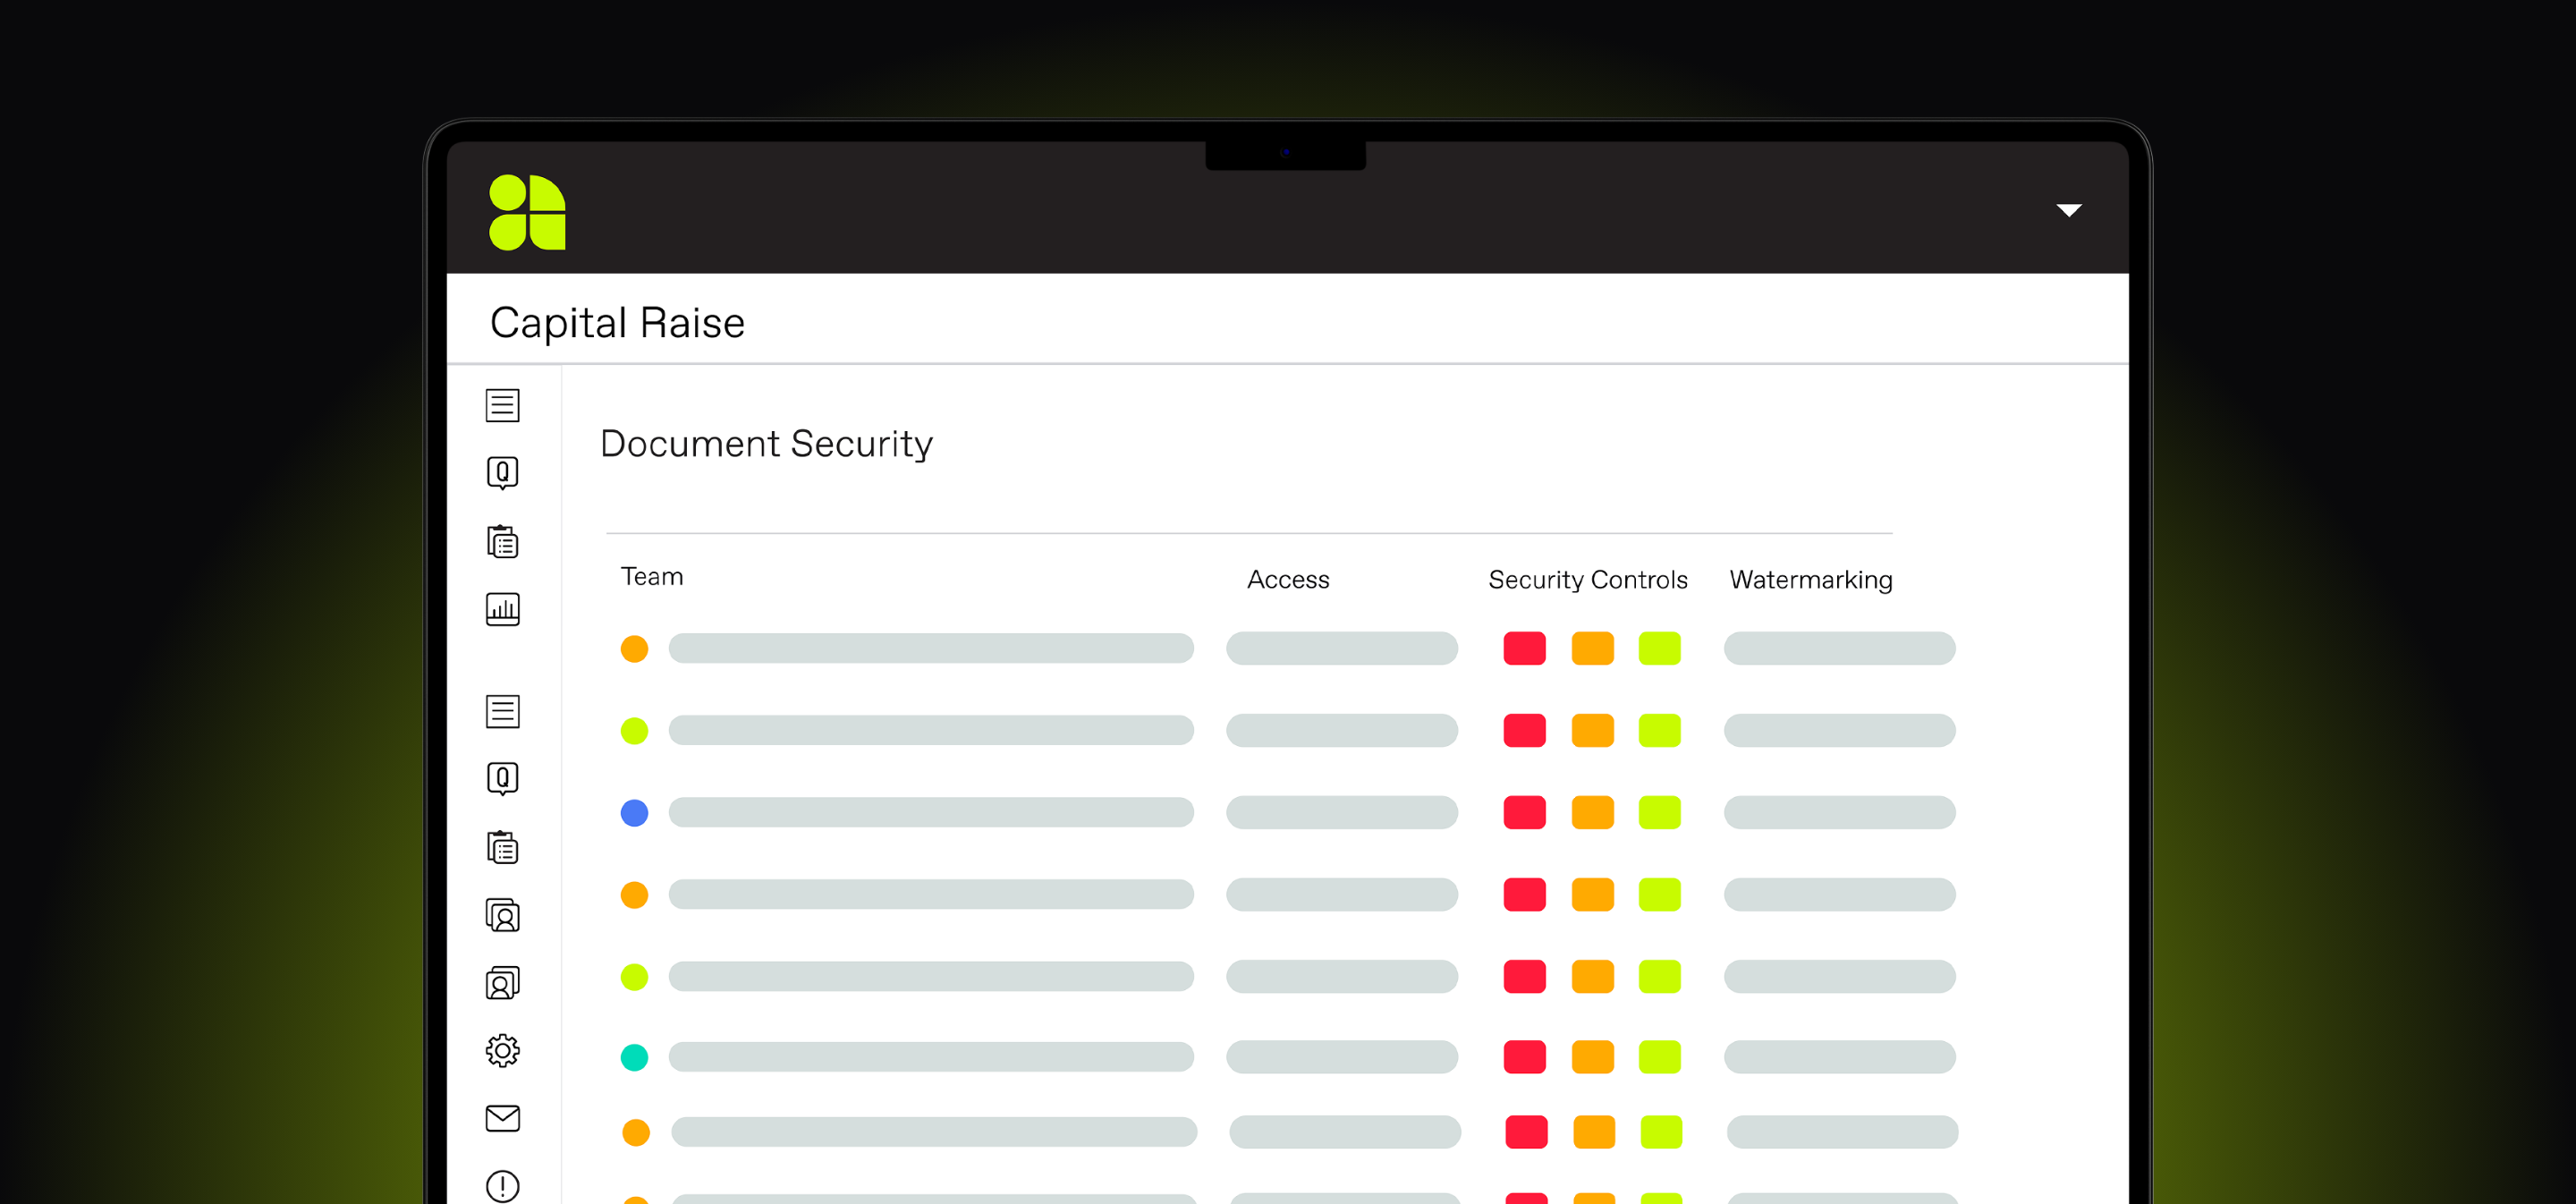Open the top clipboard checklist sidebar icon

[x=502, y=541]
